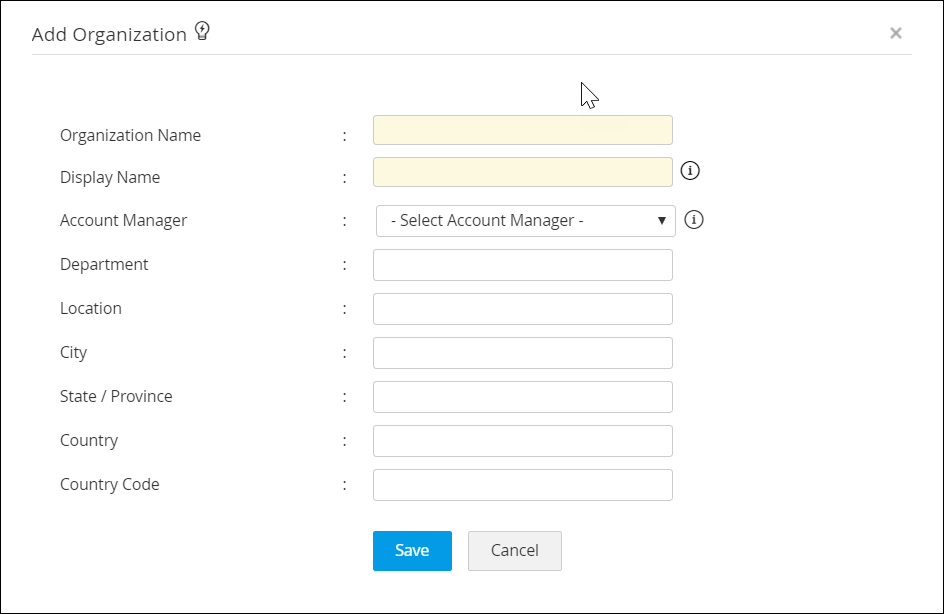Cancel adding the organization
The height and width of the screenshot is (614, 944).
click(x=514, y=550)
